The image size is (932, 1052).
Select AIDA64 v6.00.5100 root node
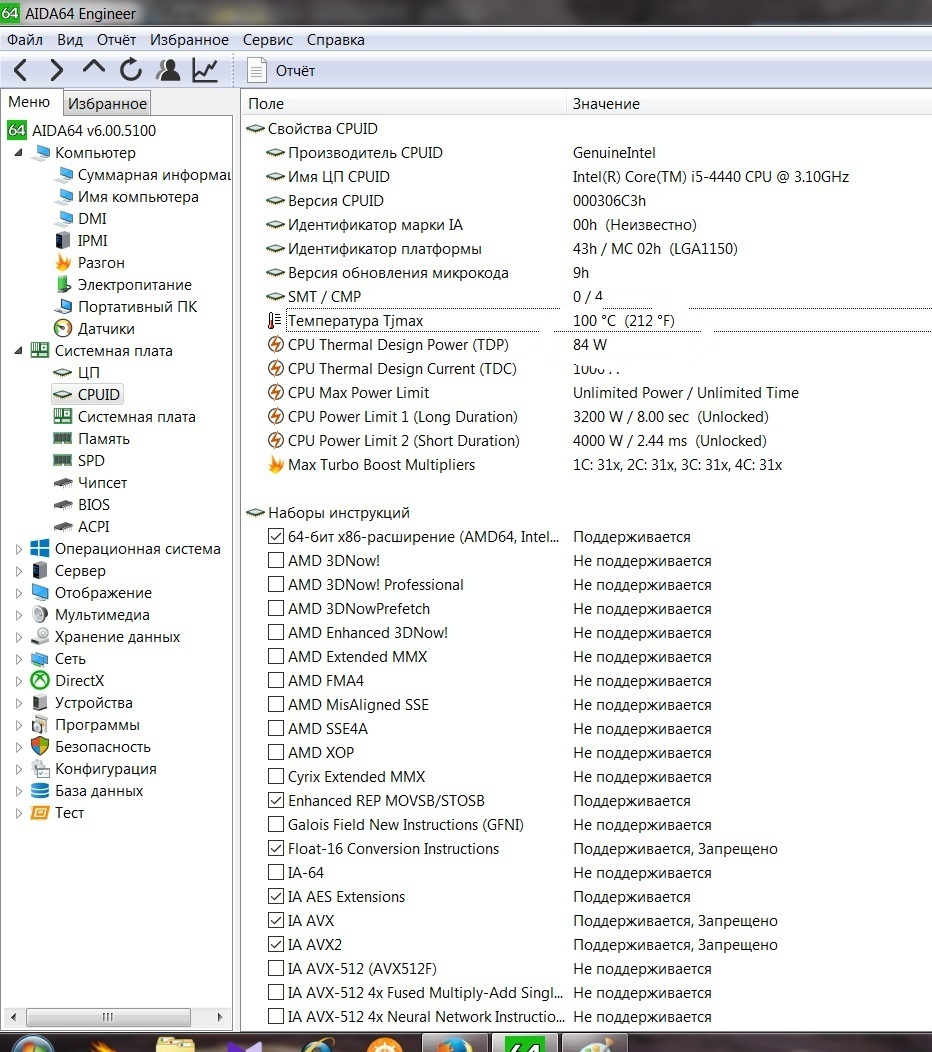click(82, 130)
